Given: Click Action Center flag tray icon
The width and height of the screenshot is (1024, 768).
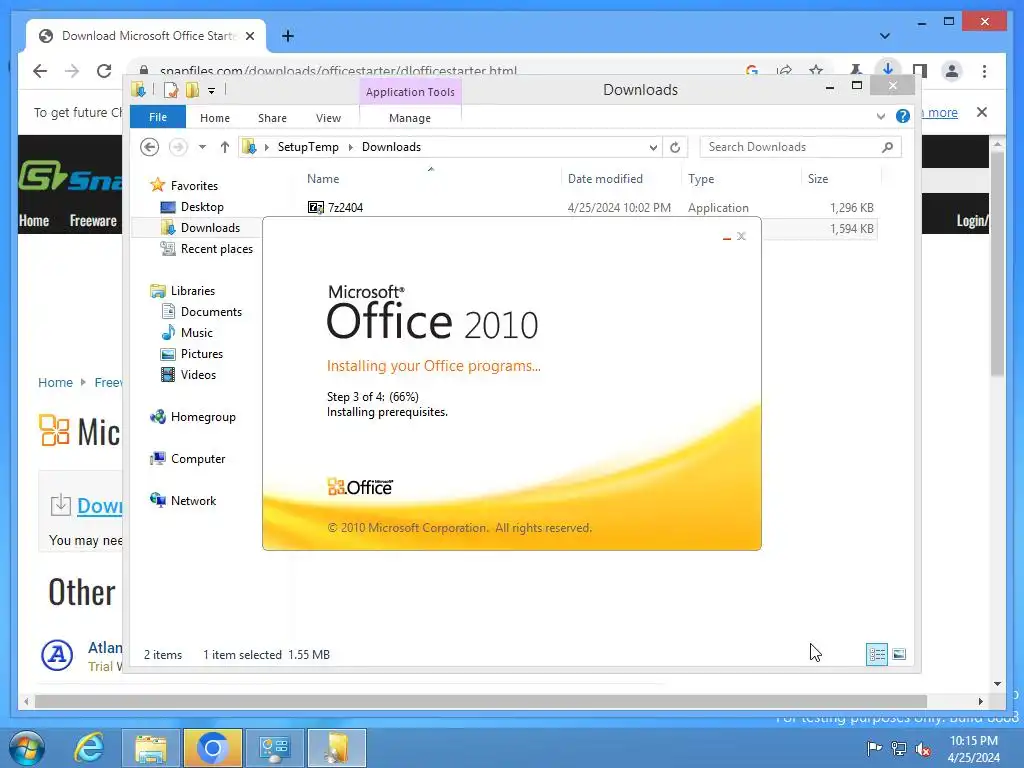Looking at the screenshot, I should 874,748.
